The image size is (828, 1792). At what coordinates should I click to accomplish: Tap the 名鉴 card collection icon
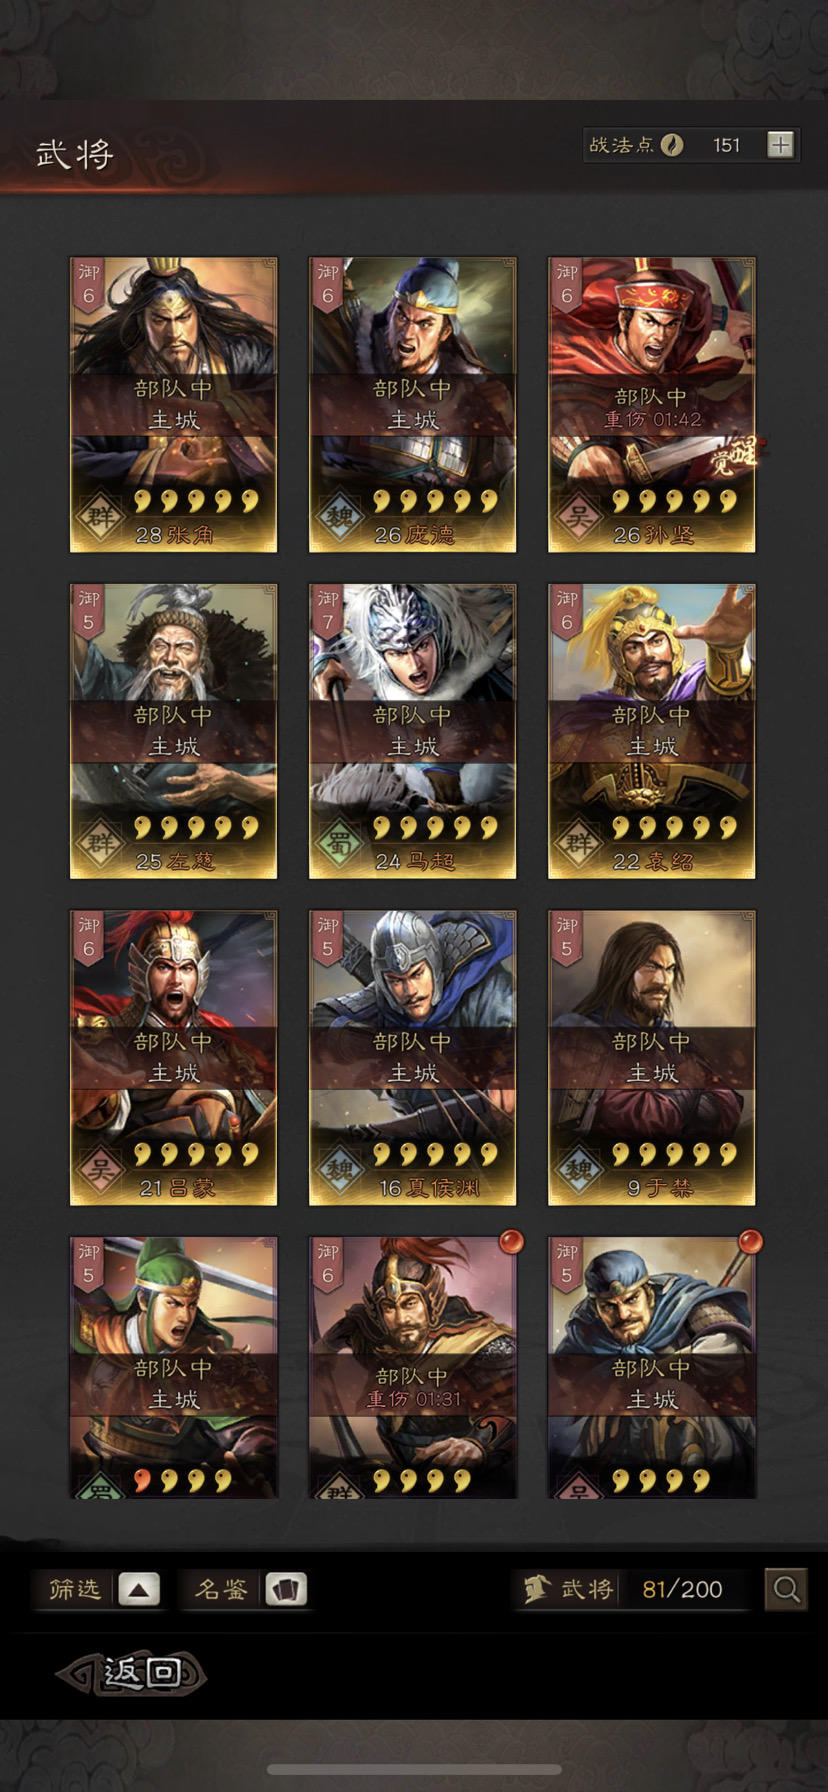tap(286, 1588)
